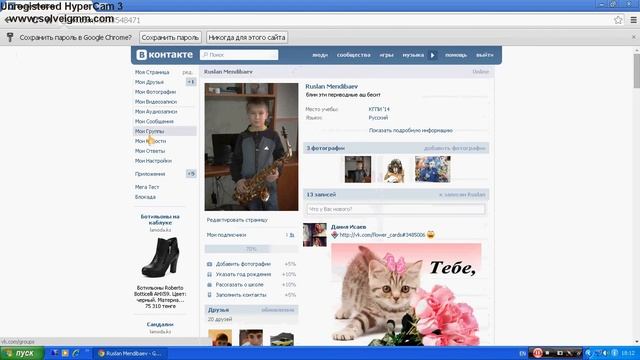Dismiss the save-password bar with X

(633, 37)
